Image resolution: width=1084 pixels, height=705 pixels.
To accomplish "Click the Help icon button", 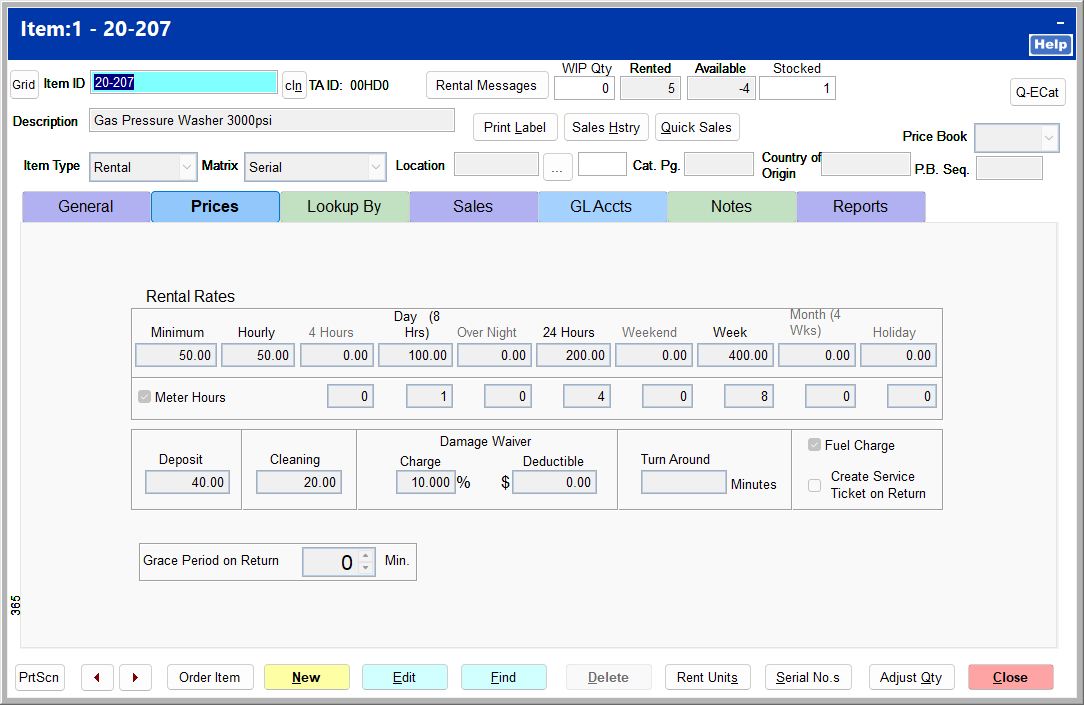I will tap(1050, 45).
